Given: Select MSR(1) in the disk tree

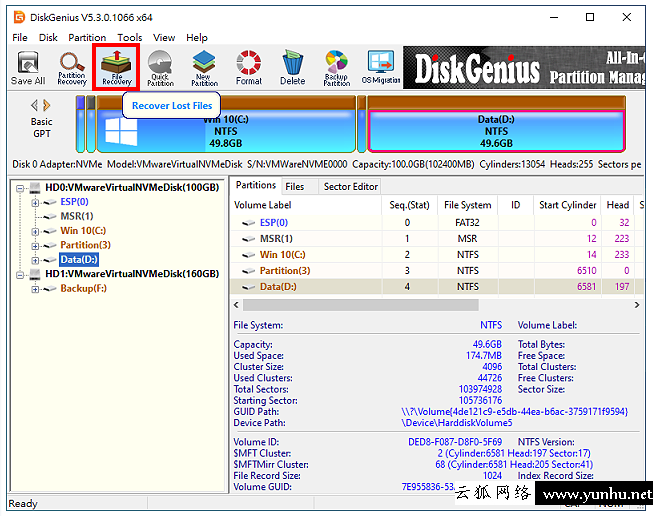Looking at the screenshot, I should [x=77, y=216].
